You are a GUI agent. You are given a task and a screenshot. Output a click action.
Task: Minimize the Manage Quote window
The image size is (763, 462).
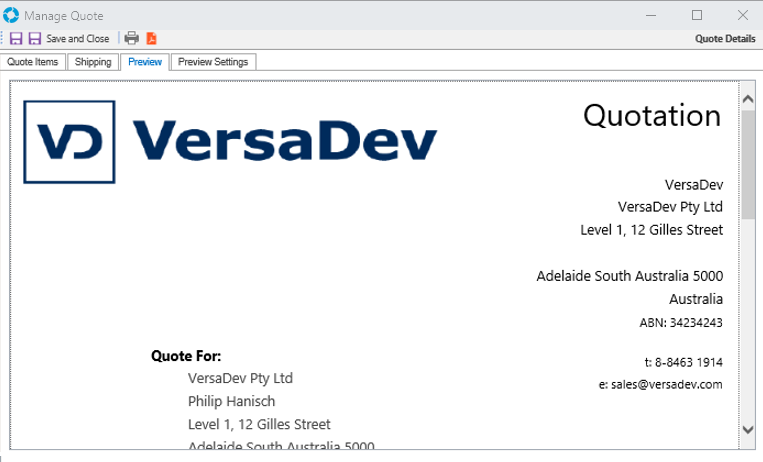pyautogui.click(x=651, y=15)
